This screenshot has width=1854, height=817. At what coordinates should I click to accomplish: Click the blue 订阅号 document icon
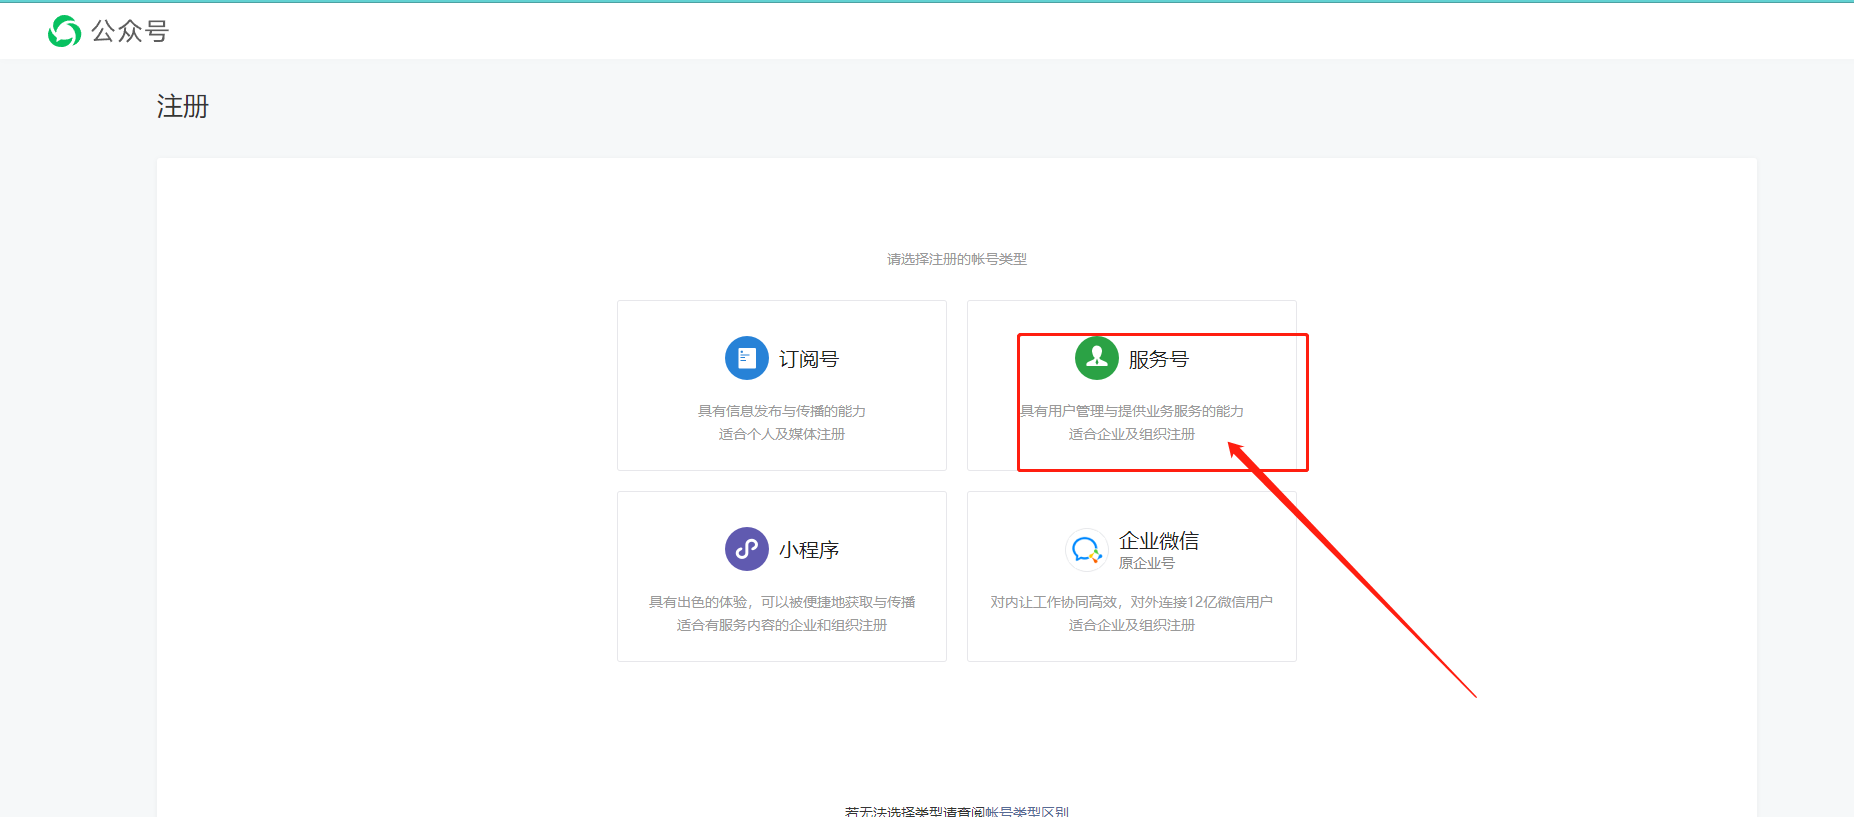tap(747, 358)
